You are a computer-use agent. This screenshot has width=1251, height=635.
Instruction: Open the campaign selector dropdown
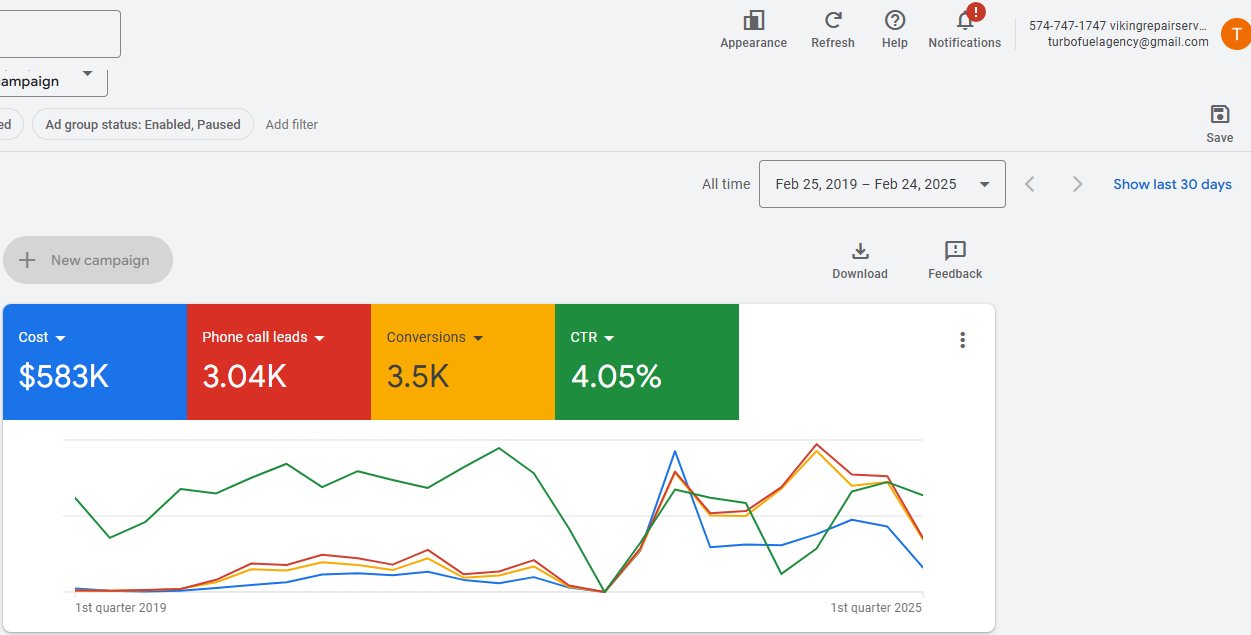pos(54,82)
